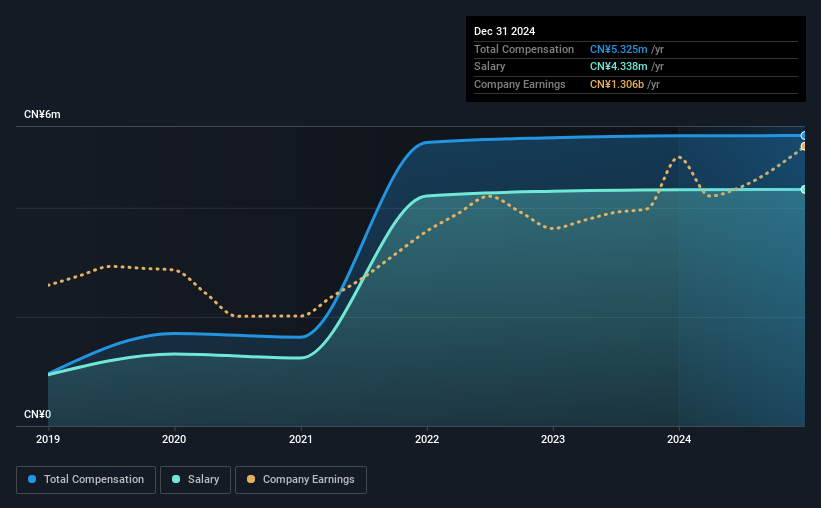Click the orange Company Earnings legend dot

click(251, 479)
